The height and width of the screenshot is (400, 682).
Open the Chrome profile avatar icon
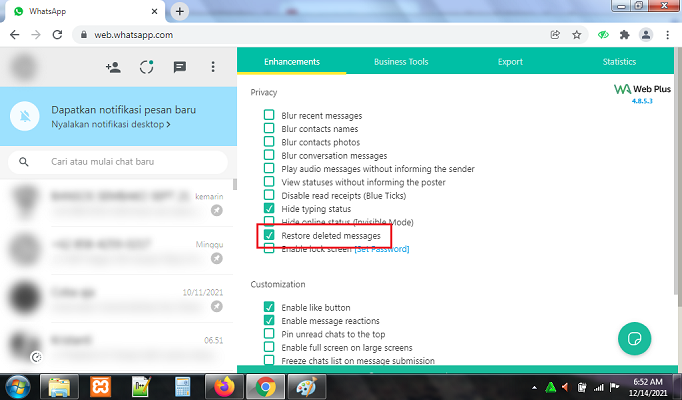click(x=646, y=35)
